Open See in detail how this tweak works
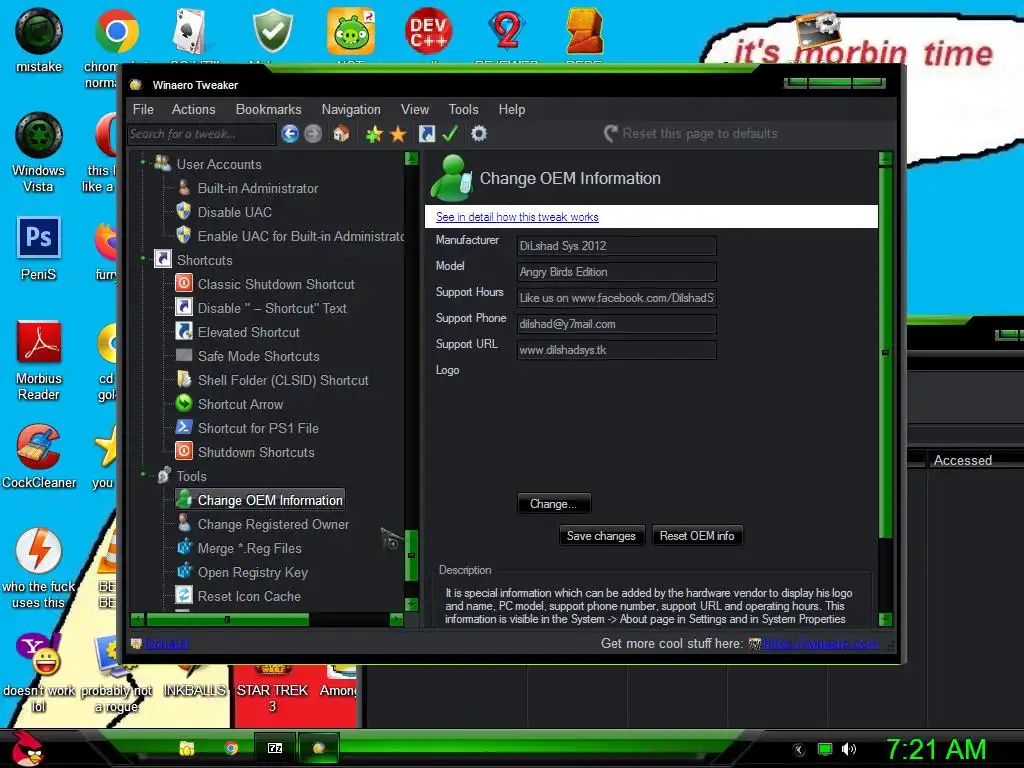This screenshot has height=768, width=1024. coord(517,217)
